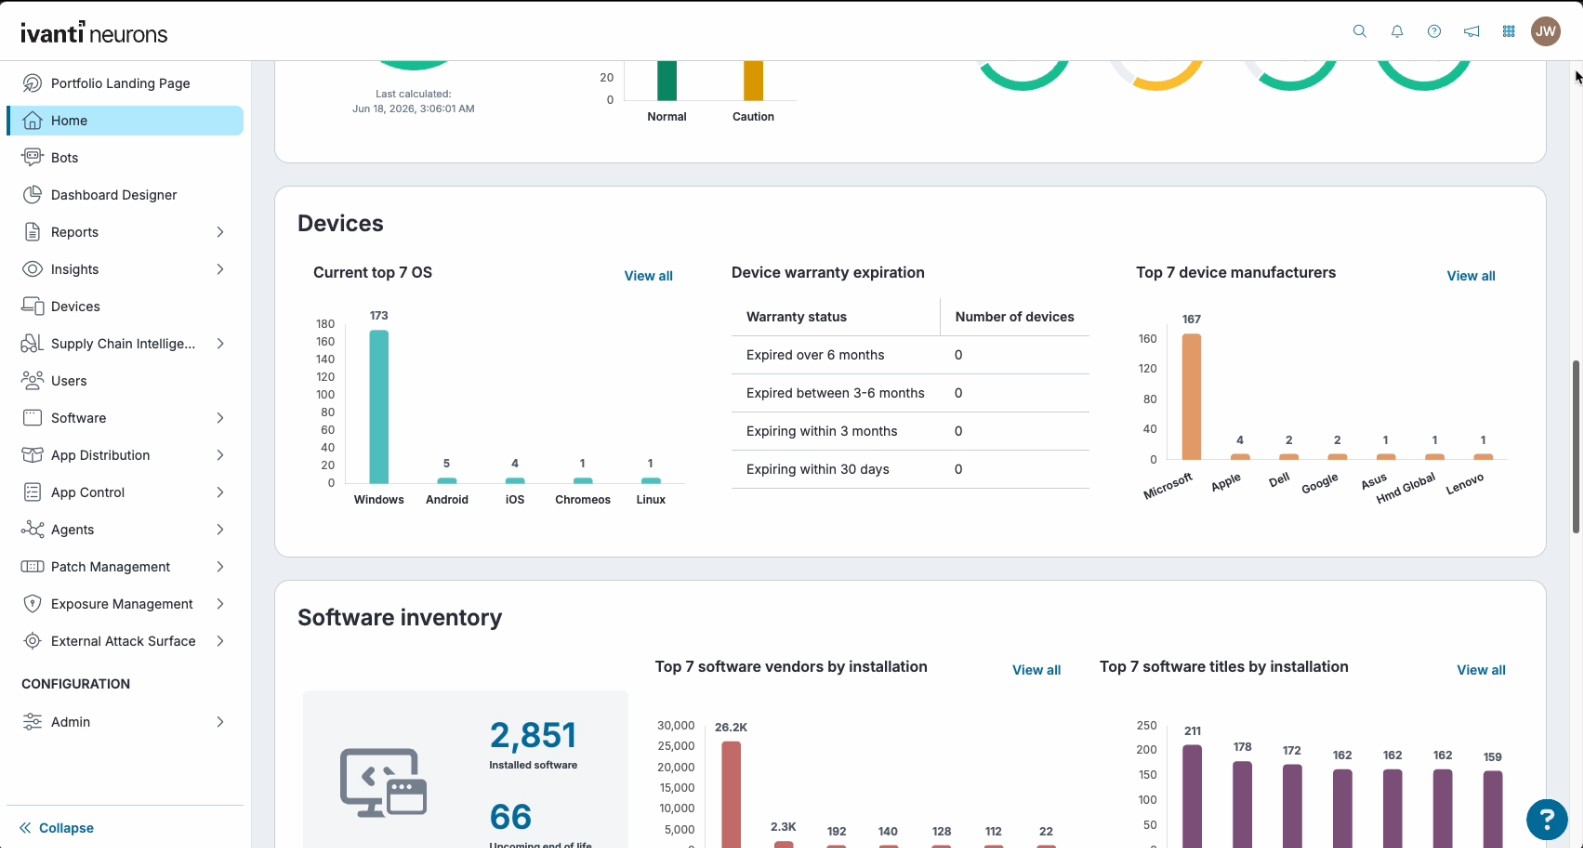Expand the Patch Management chevron
This screenshot has width=1583, height=848.
220,567
